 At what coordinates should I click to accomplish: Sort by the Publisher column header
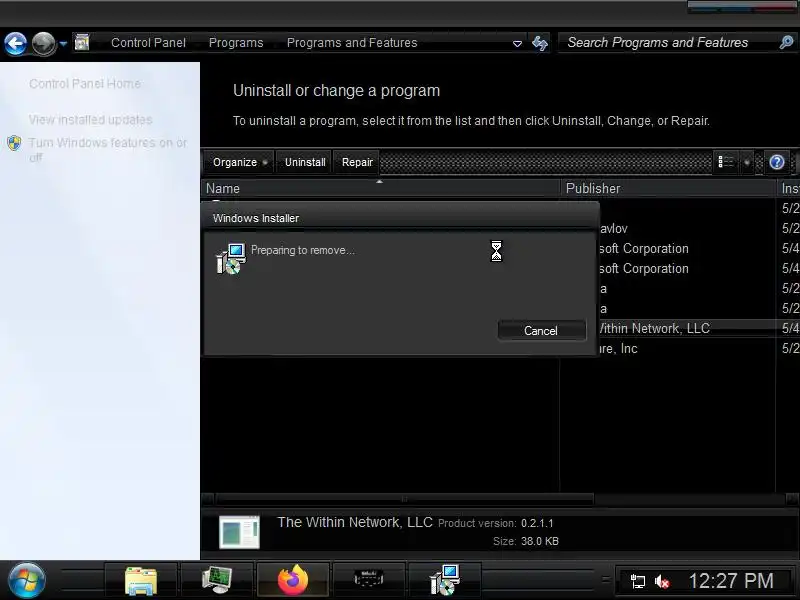point(668,188)
